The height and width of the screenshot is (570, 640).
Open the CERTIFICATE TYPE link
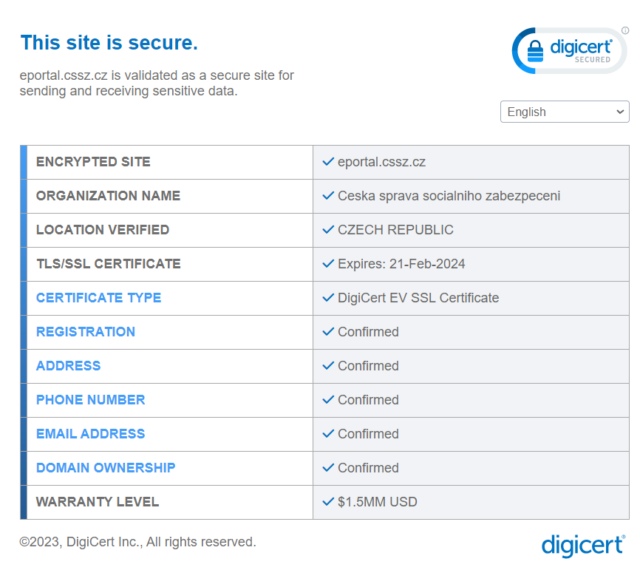click(98, 298)
